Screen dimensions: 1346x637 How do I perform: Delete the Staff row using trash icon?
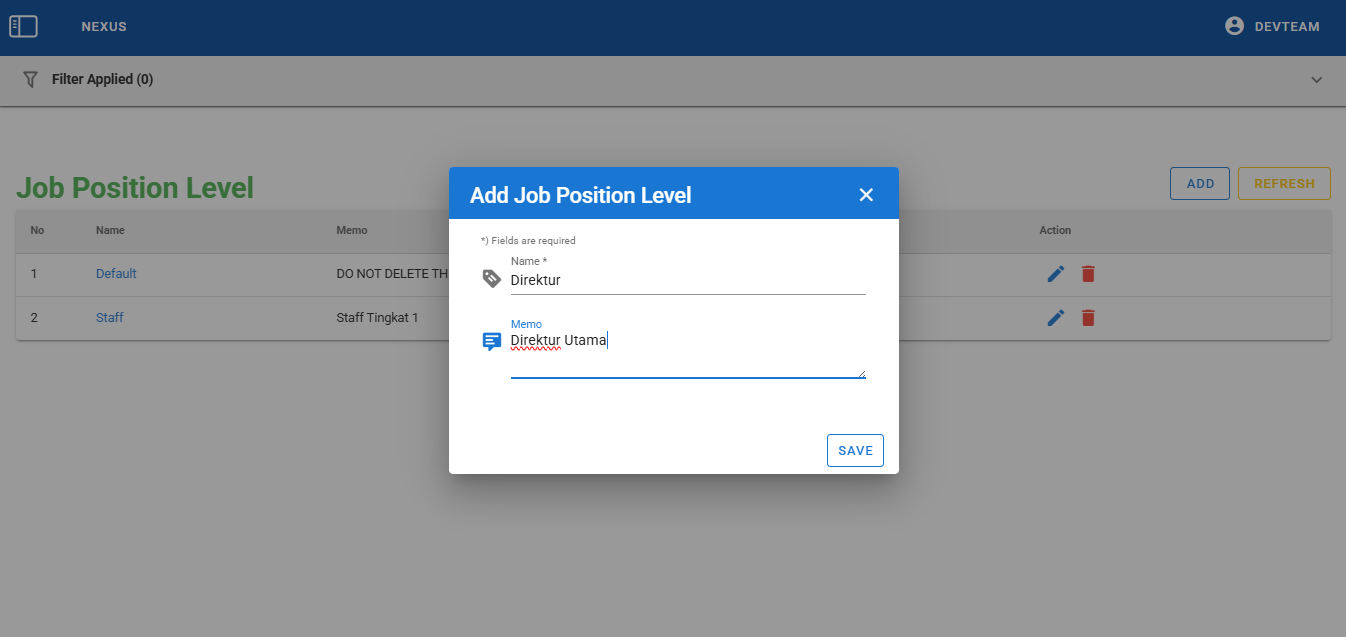pos(1089,318)
